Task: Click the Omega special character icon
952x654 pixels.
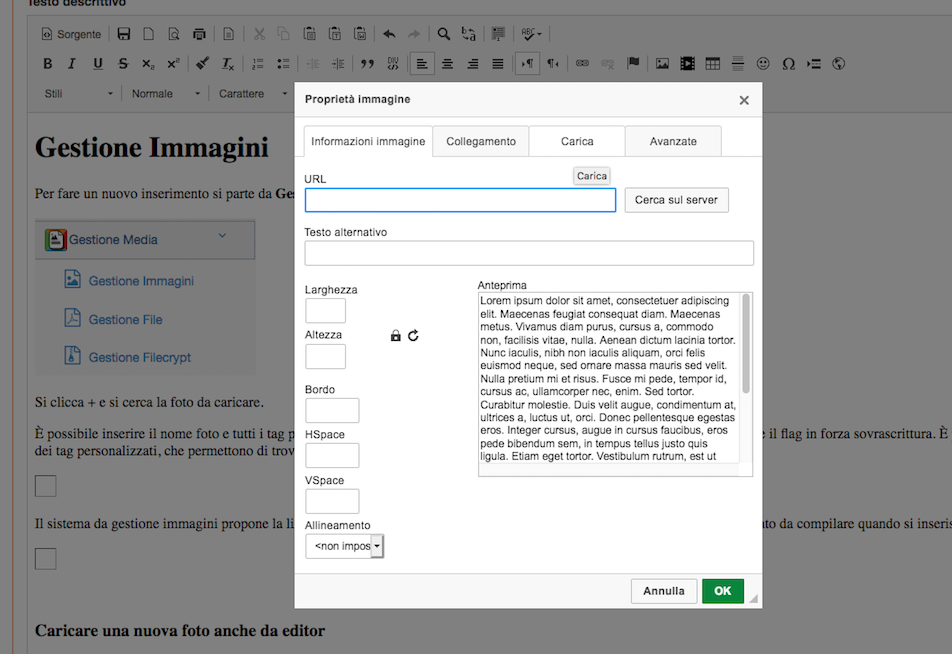Action: tap(788, 64)
